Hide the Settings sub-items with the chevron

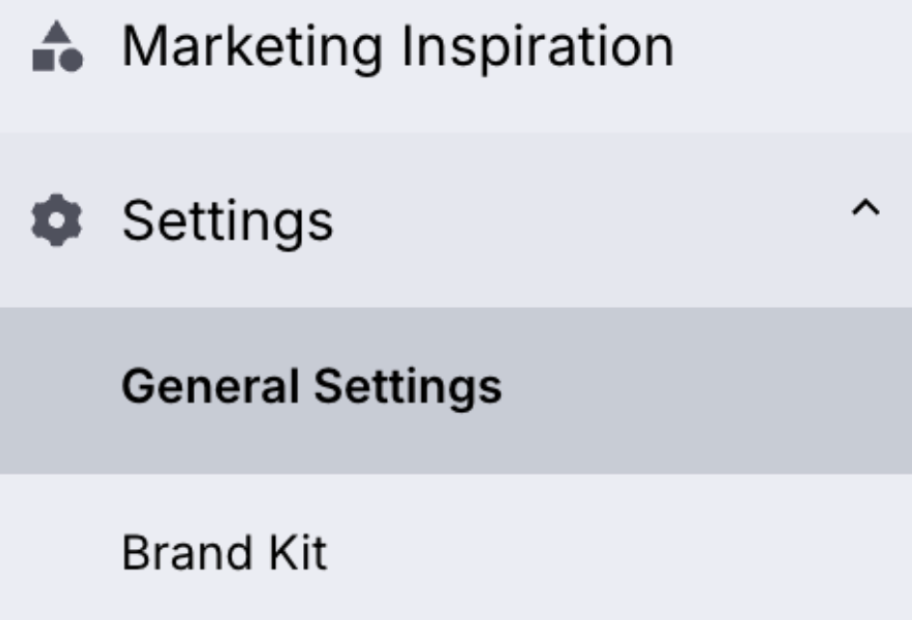pos(865,209)
